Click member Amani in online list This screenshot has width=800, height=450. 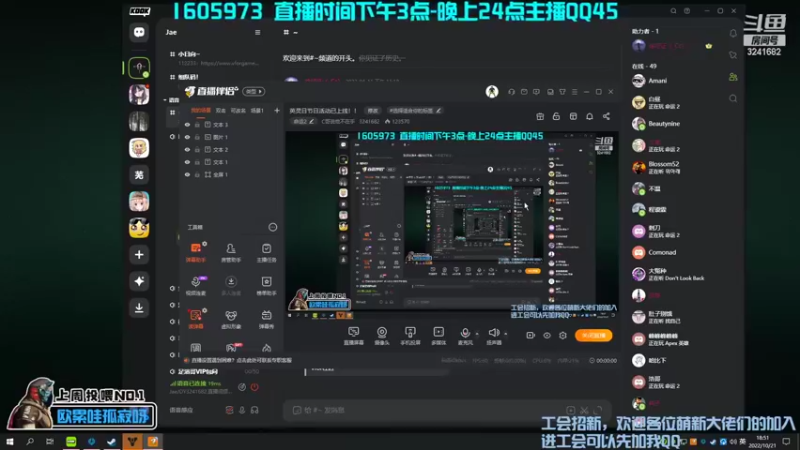(x=658, y=81)
